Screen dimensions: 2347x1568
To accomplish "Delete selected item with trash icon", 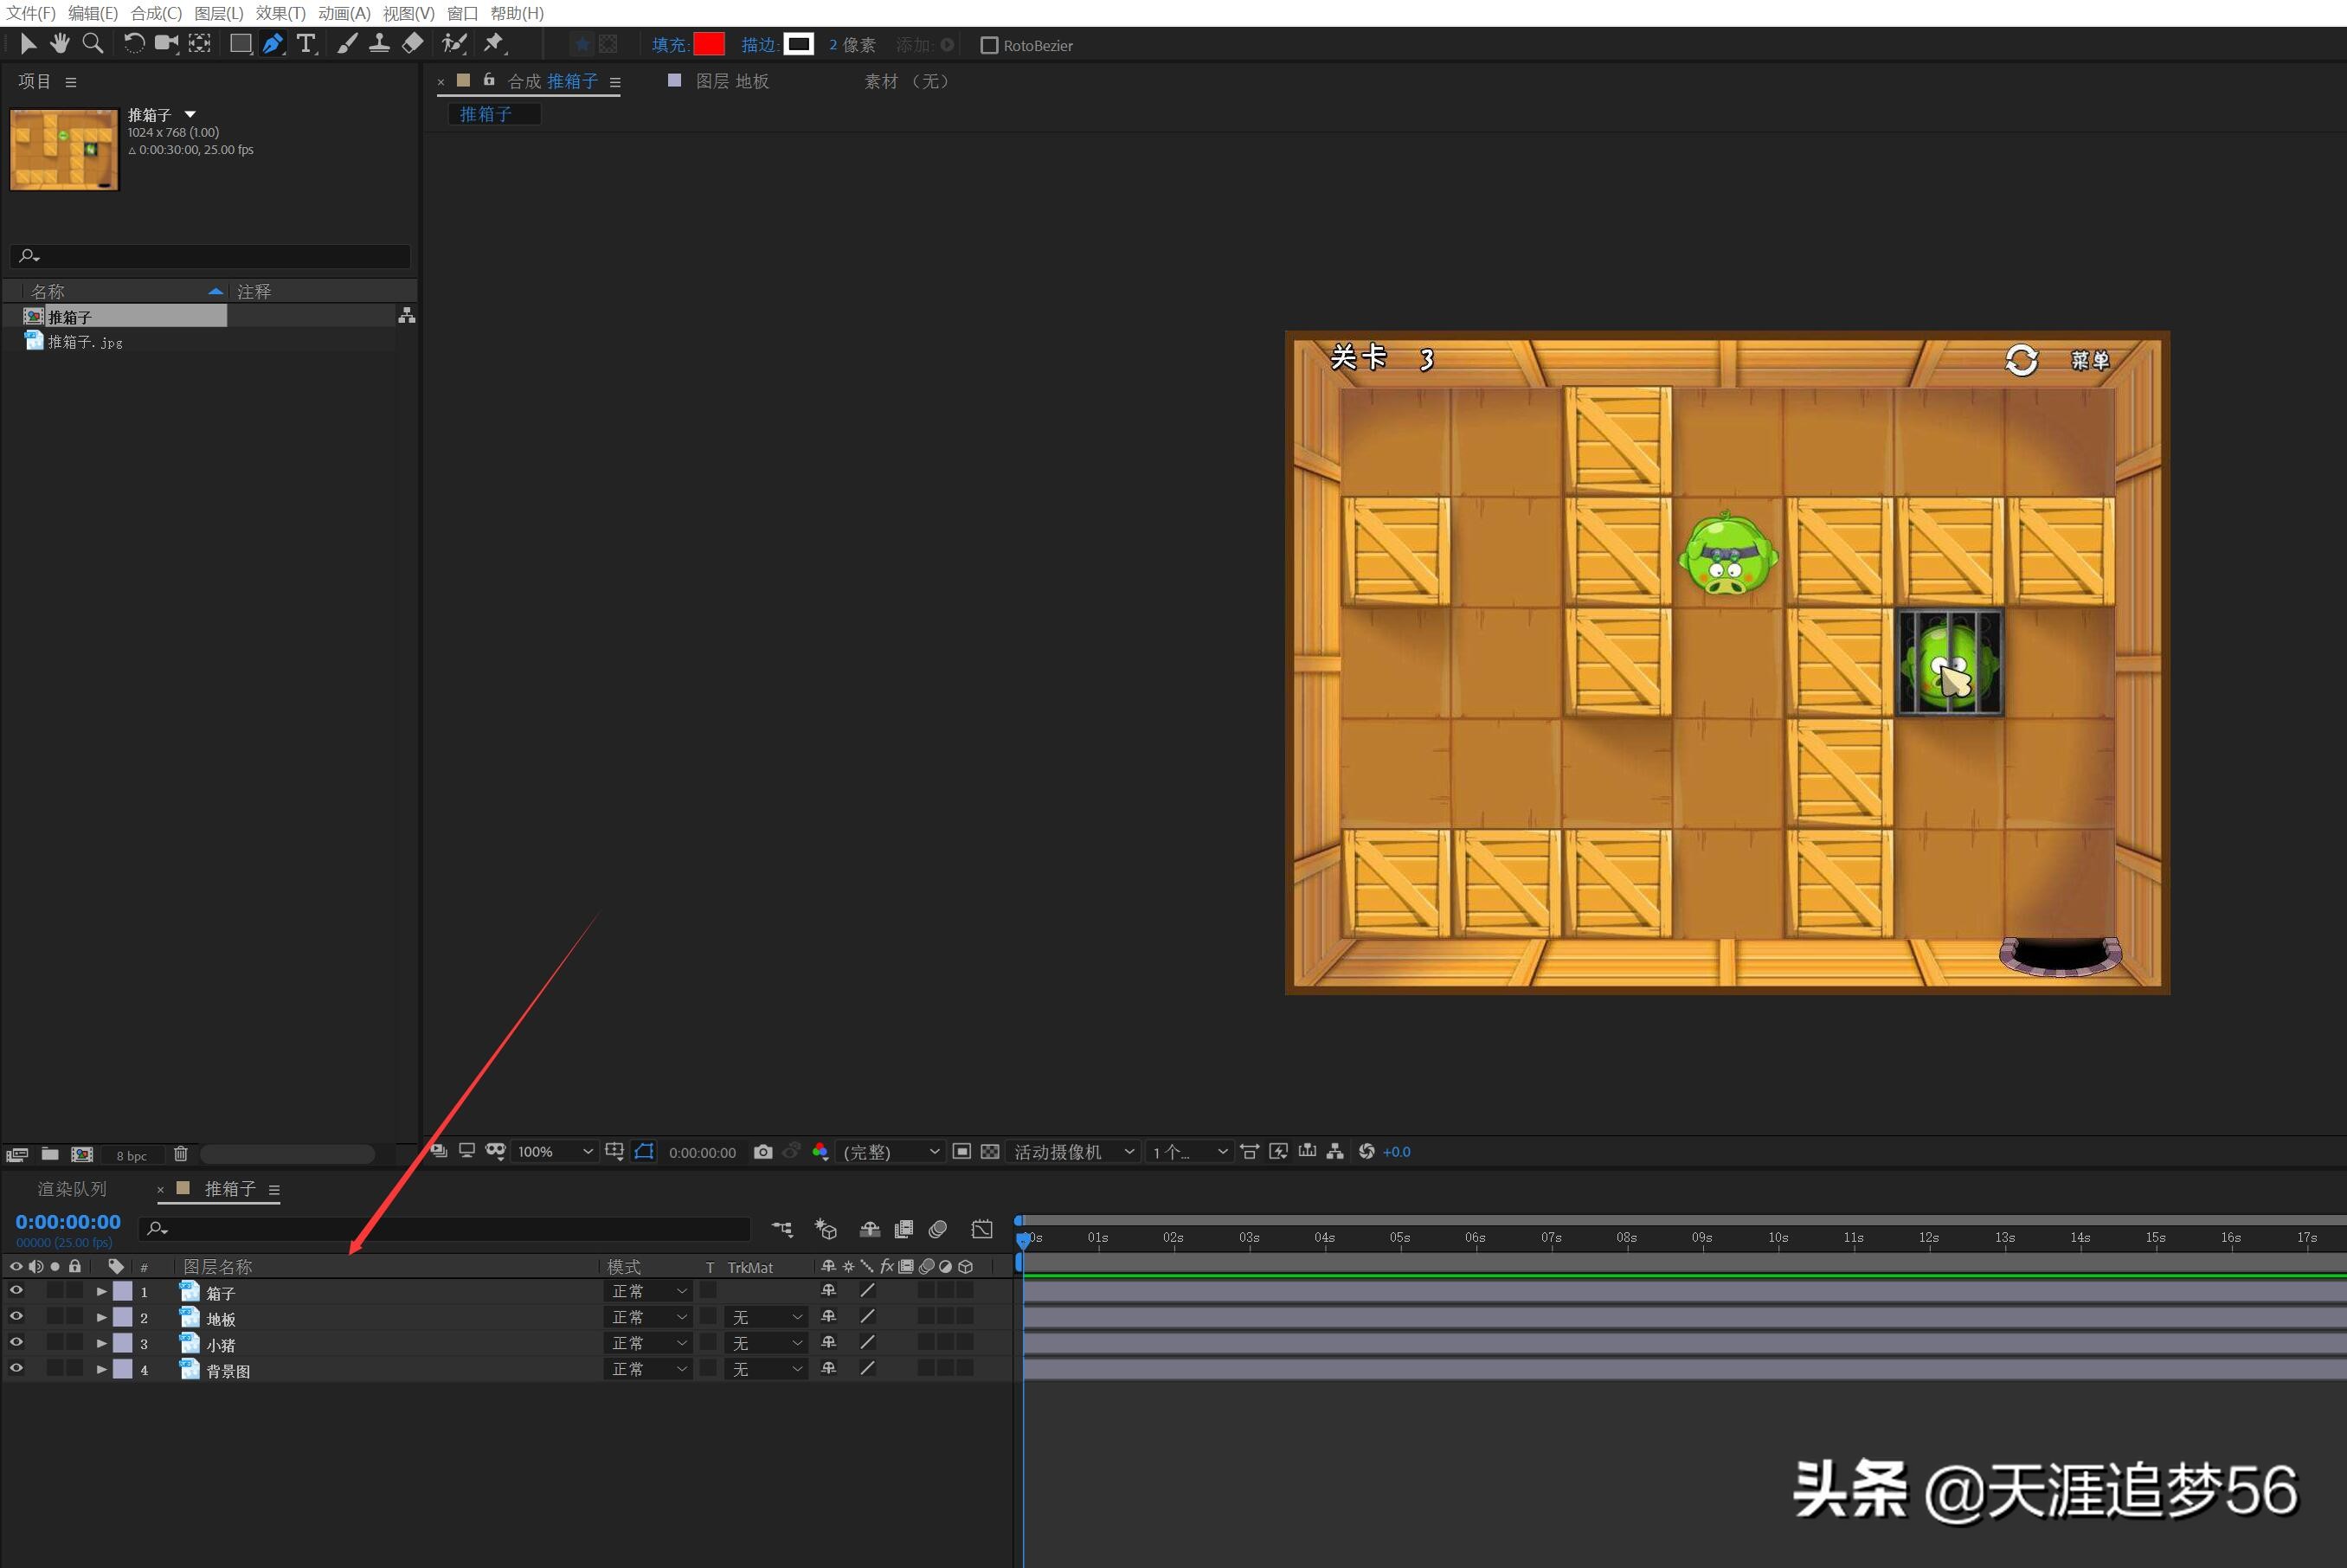I will point(180,1154).
